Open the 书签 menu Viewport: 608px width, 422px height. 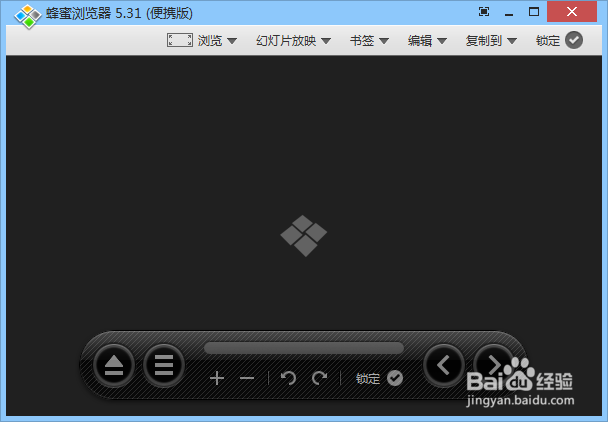362,40
